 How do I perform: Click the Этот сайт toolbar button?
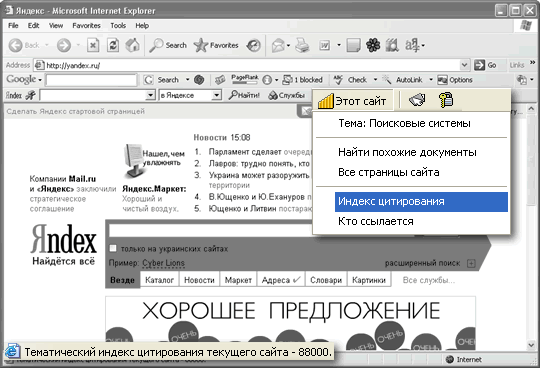click(x=352, y=101)
